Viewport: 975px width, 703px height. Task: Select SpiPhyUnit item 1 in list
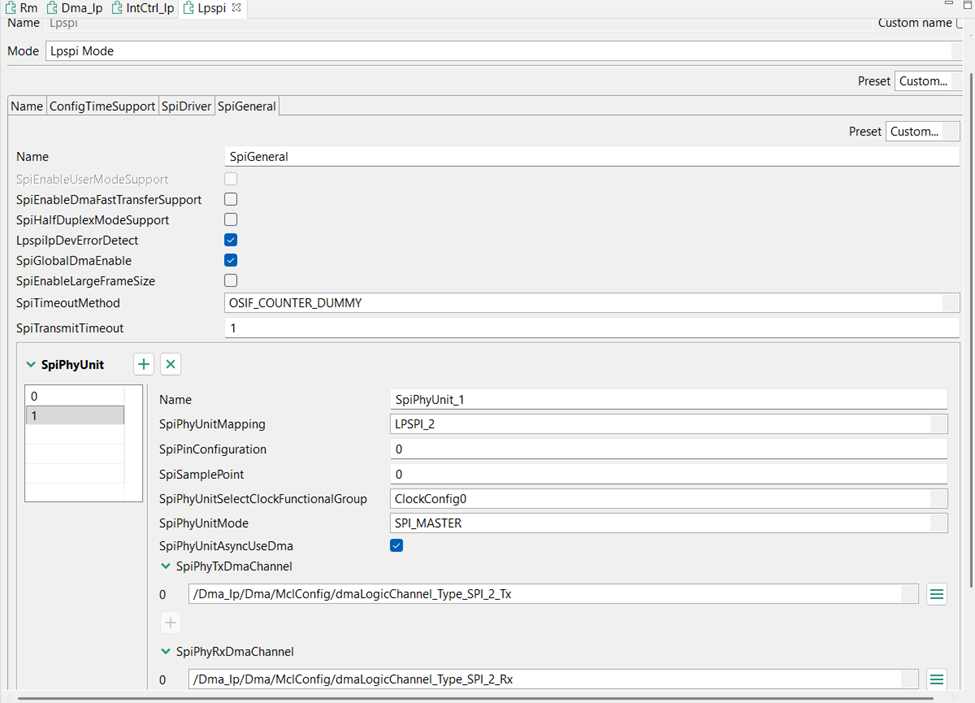coord(75,416)
